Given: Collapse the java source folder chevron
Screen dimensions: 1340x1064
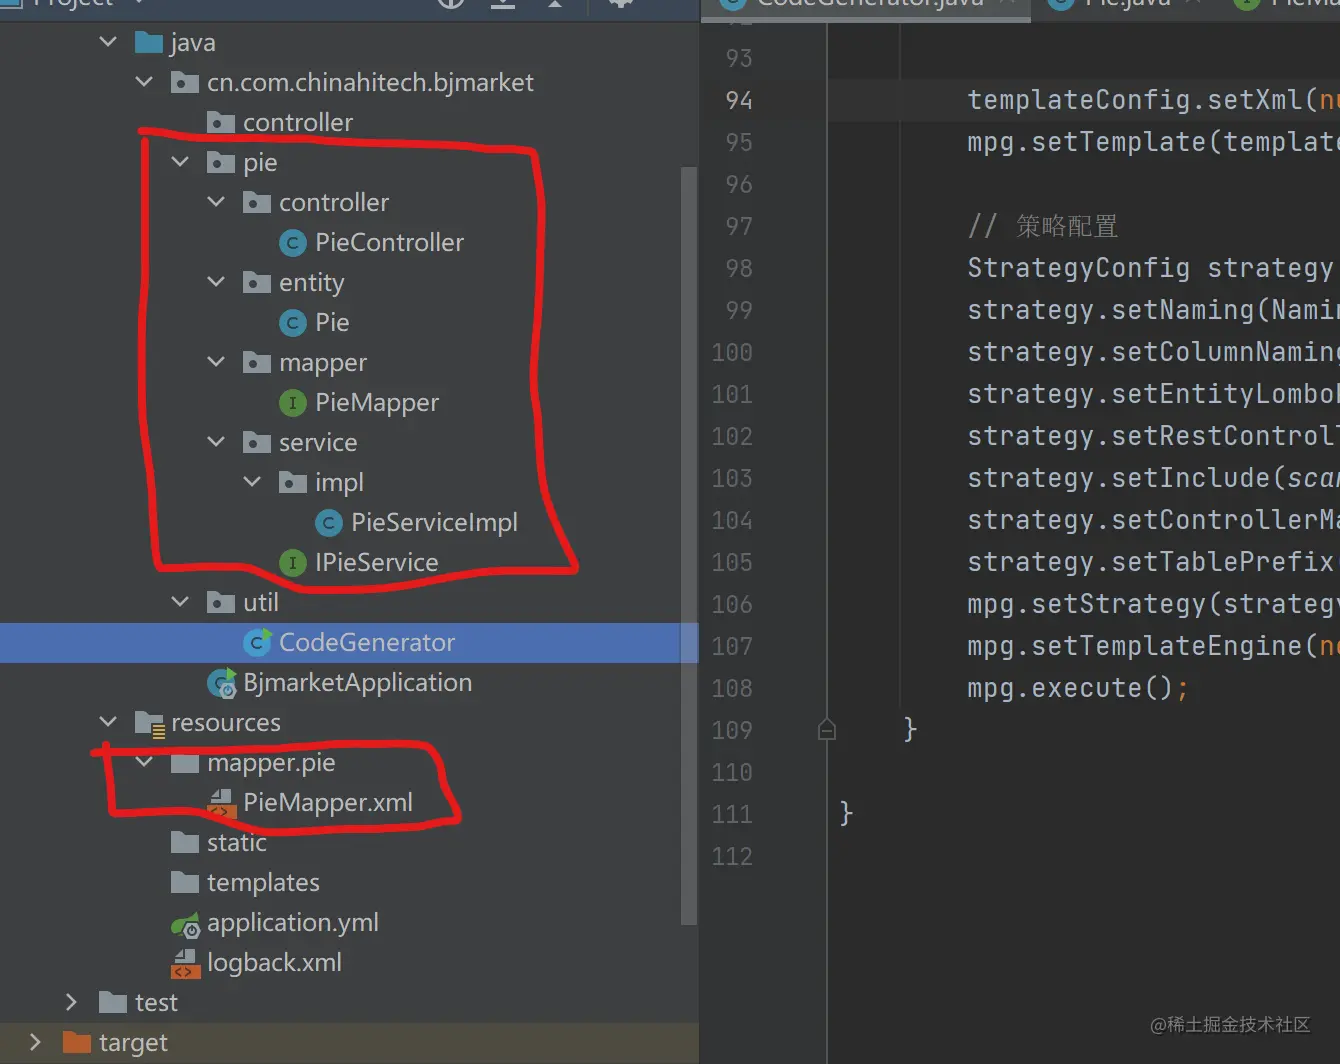Looking at the screenshot, I should [108, 42].
